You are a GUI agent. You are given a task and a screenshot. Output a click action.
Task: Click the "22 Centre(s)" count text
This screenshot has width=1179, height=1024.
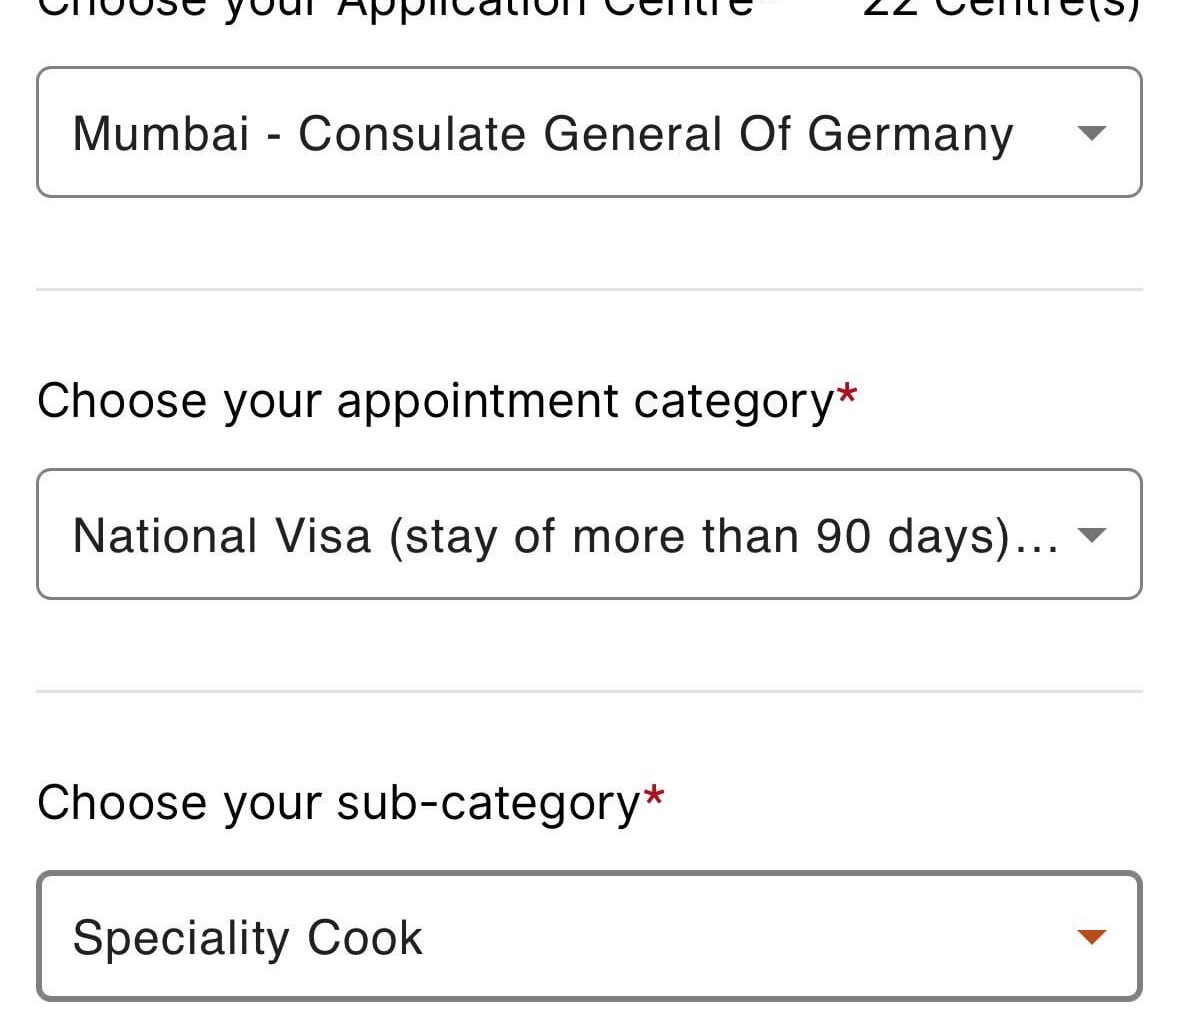pos(1000,8)
